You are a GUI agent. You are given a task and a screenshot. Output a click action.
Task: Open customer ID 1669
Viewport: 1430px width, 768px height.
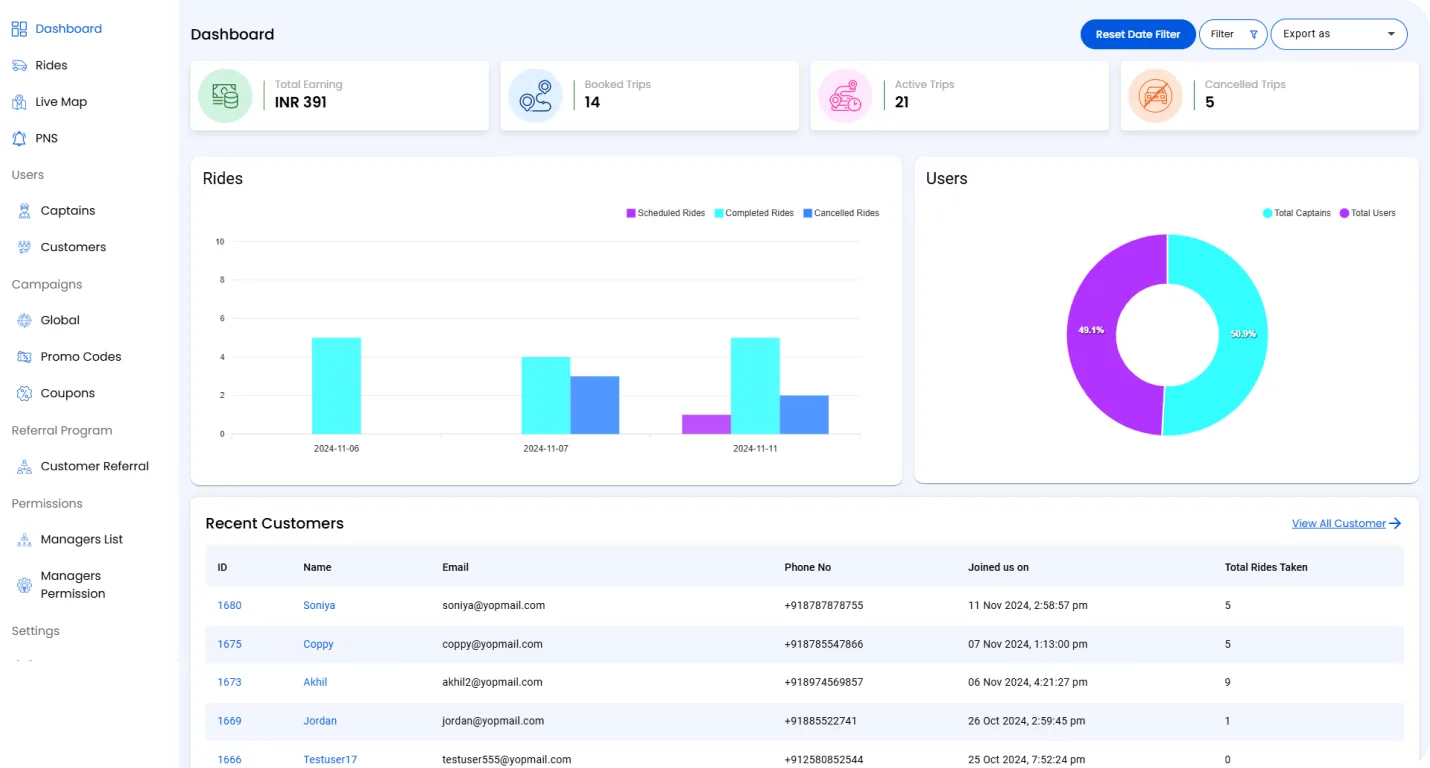[229, 721]
